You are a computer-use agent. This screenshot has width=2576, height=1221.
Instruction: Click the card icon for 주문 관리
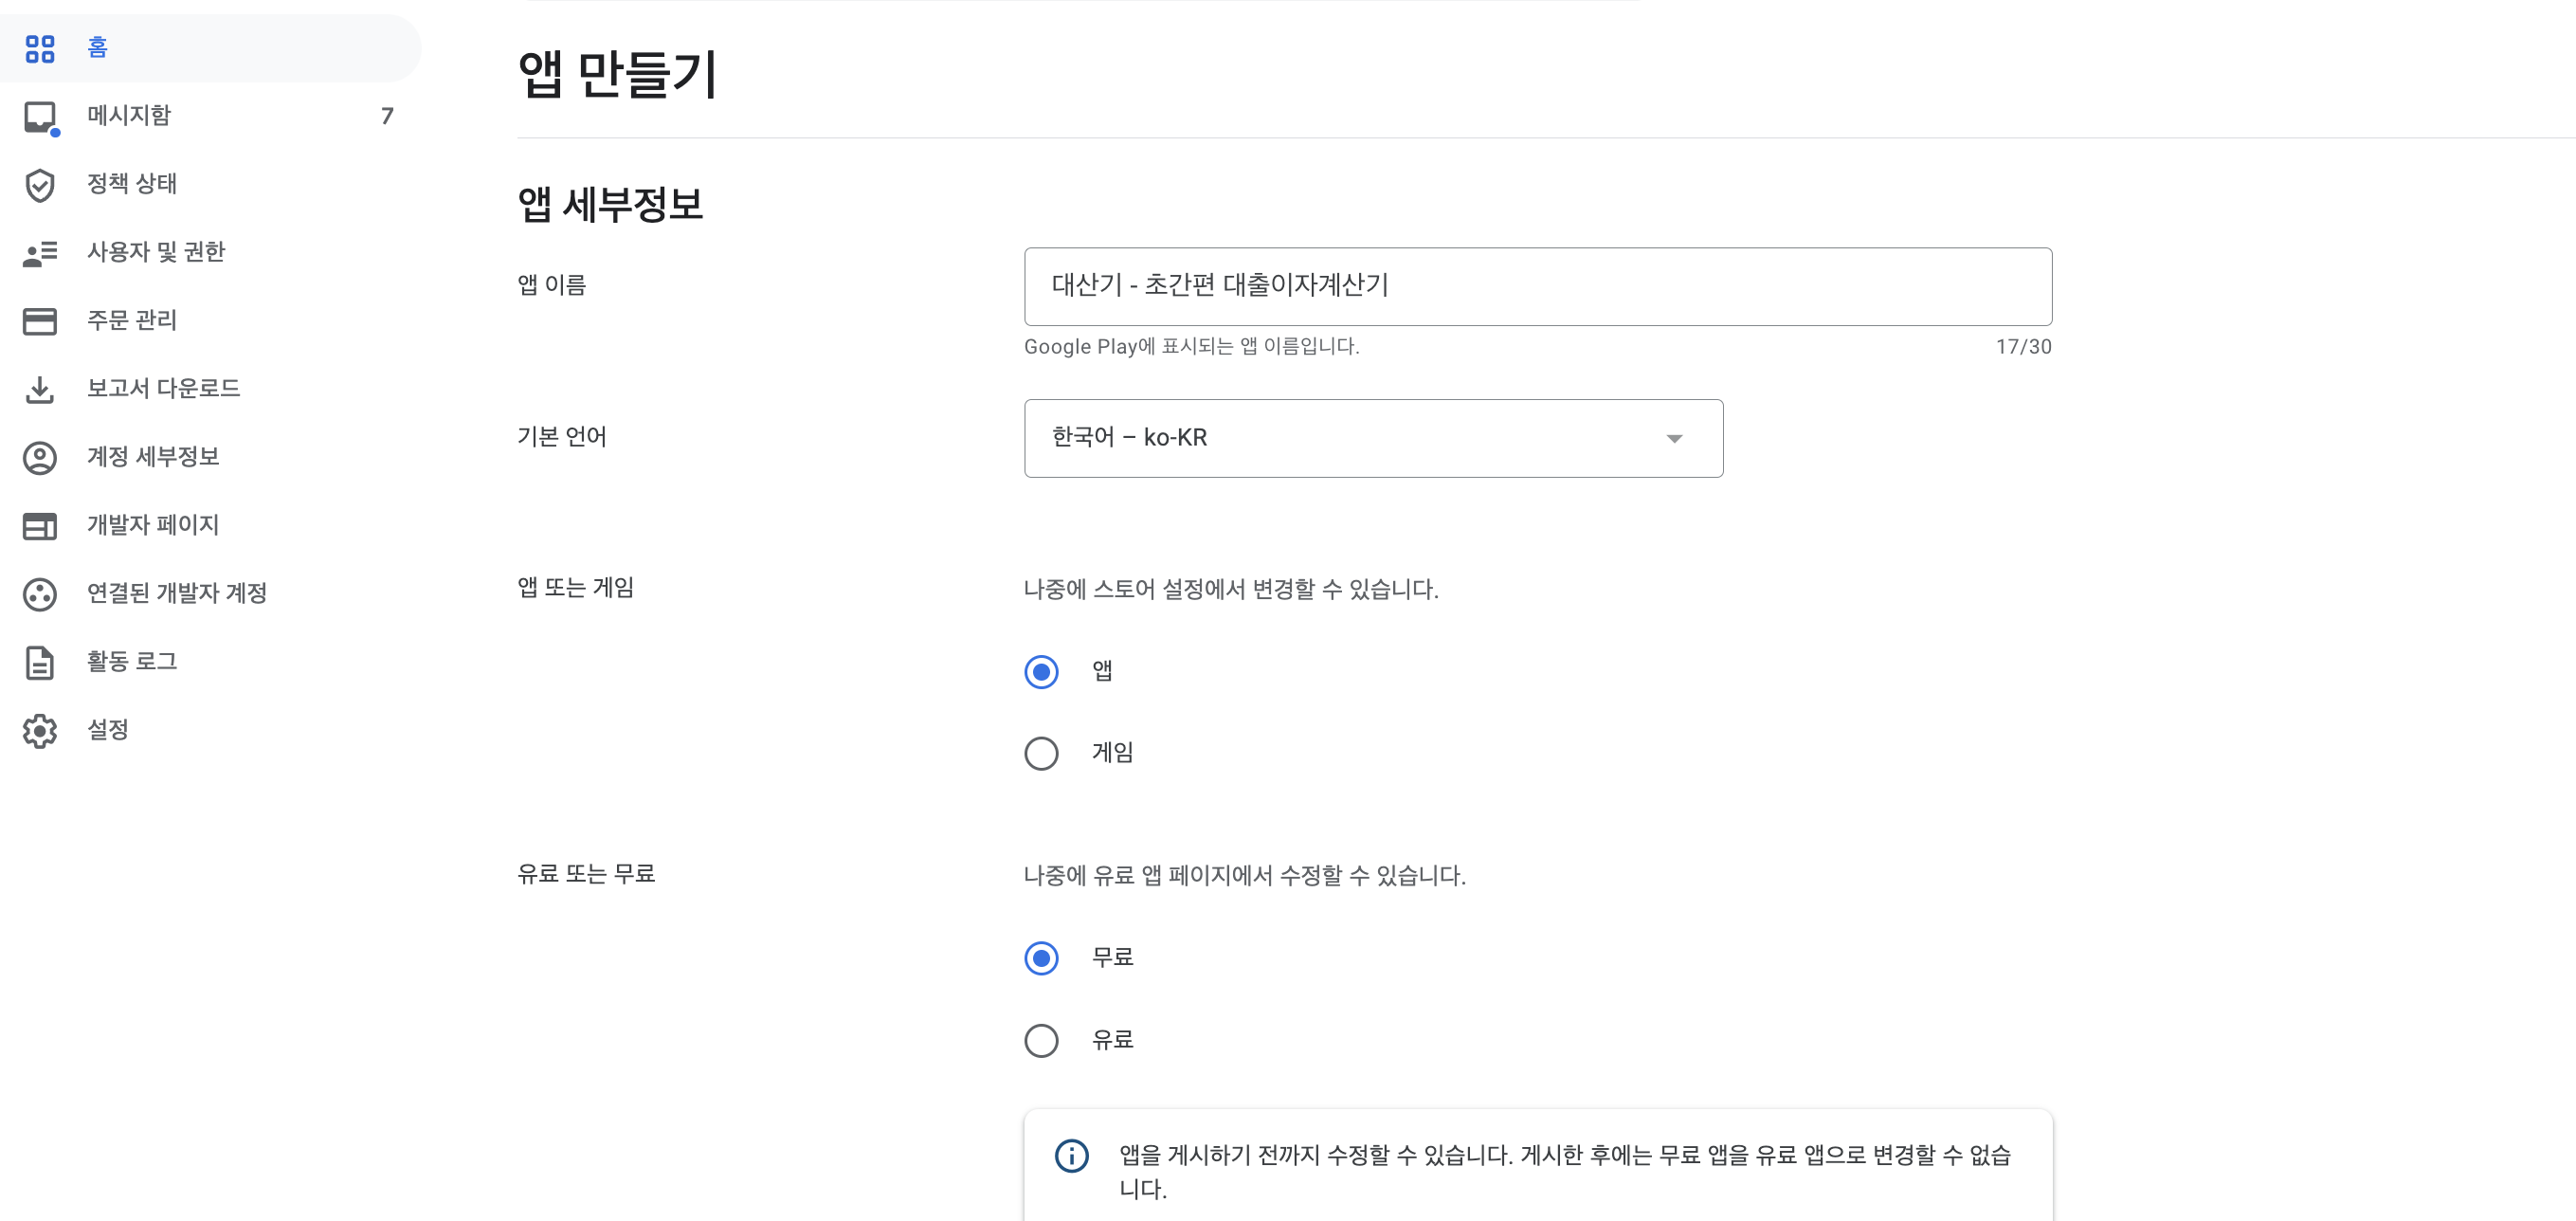[40, 321]
